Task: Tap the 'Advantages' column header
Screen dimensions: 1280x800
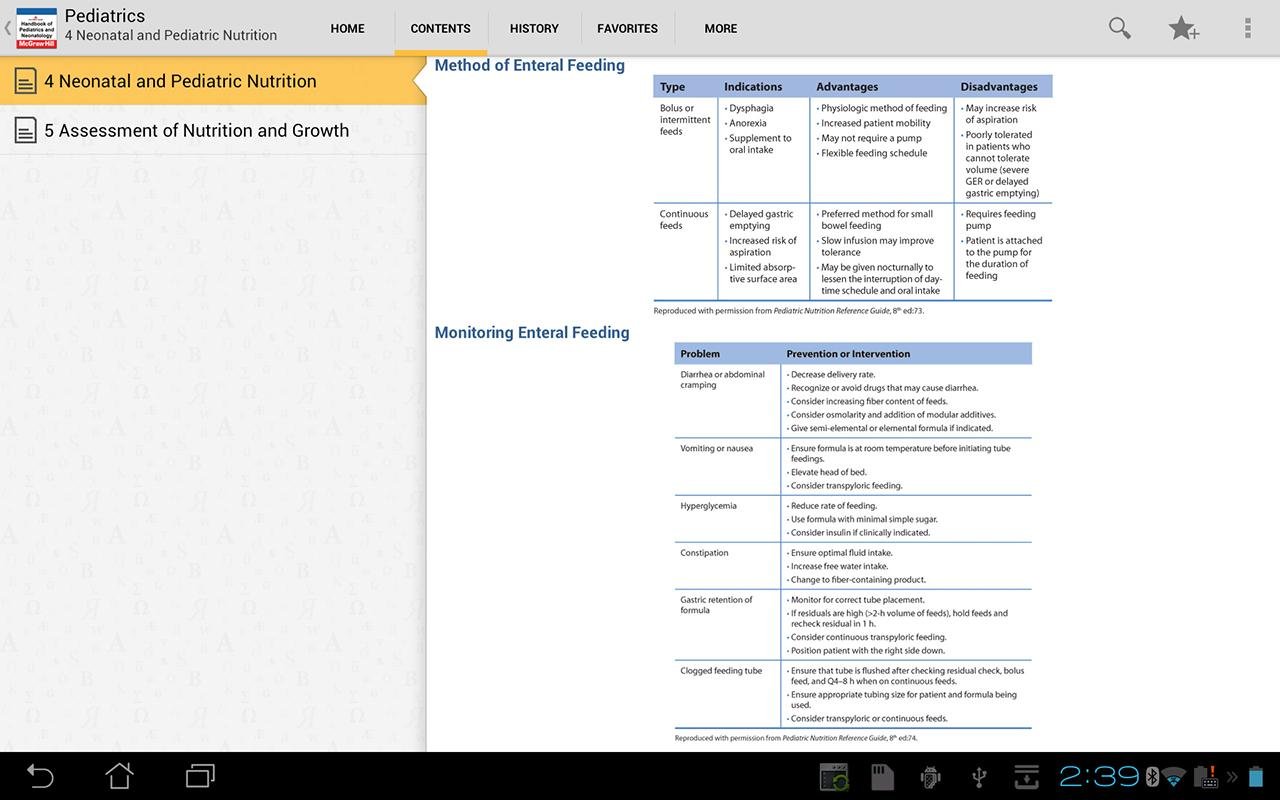Action: 847,87
